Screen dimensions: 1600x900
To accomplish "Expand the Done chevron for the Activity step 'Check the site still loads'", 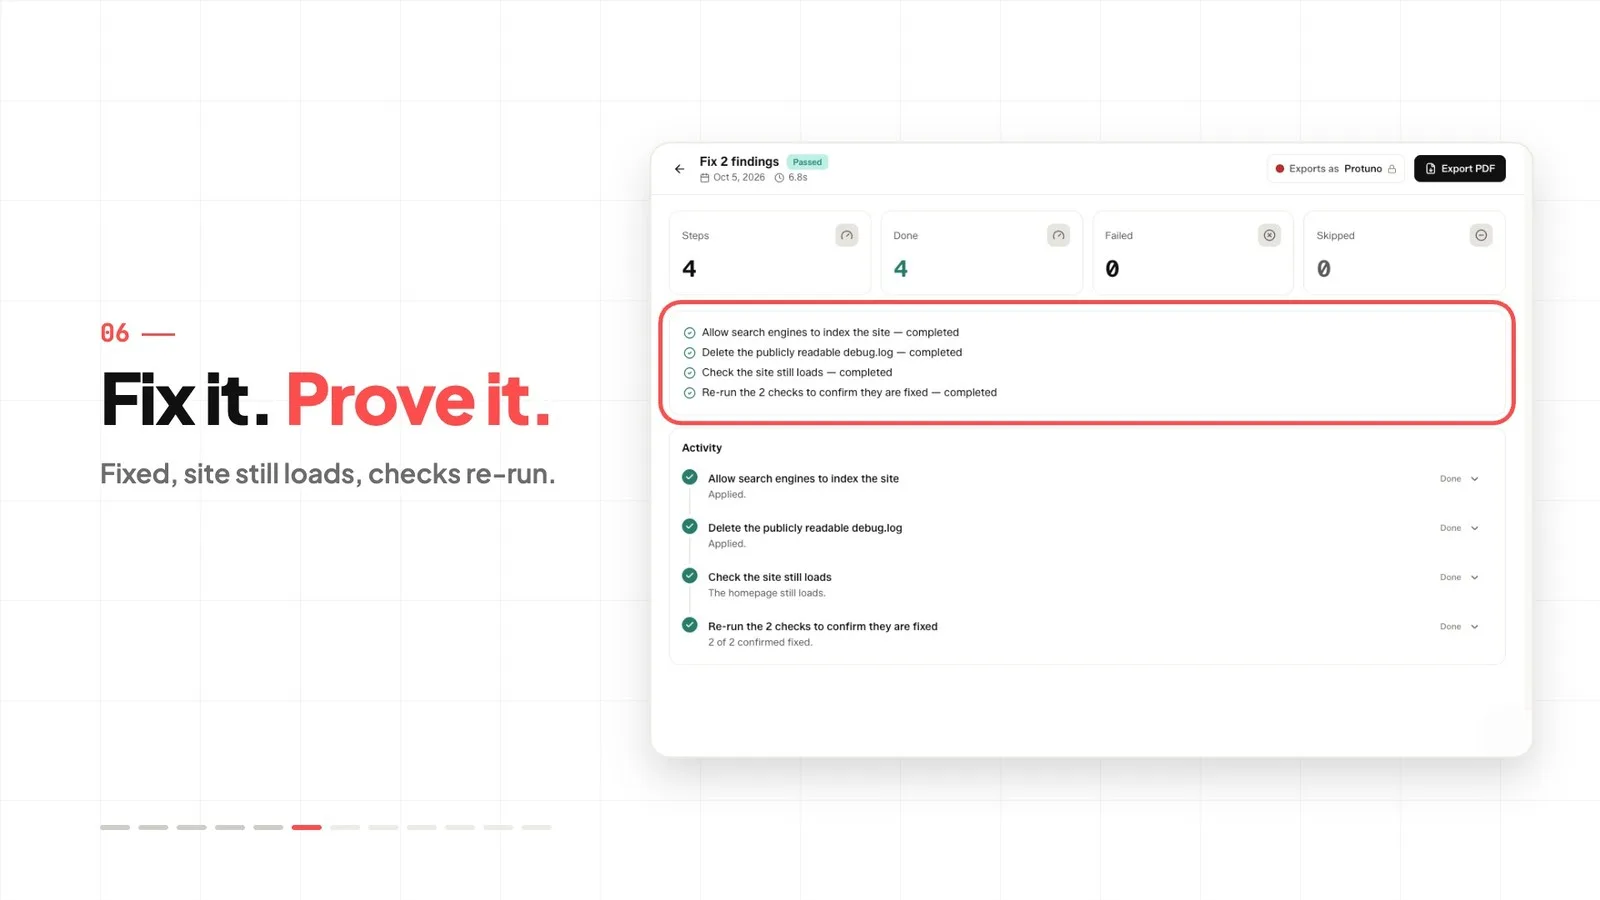I will (1474, 578).
